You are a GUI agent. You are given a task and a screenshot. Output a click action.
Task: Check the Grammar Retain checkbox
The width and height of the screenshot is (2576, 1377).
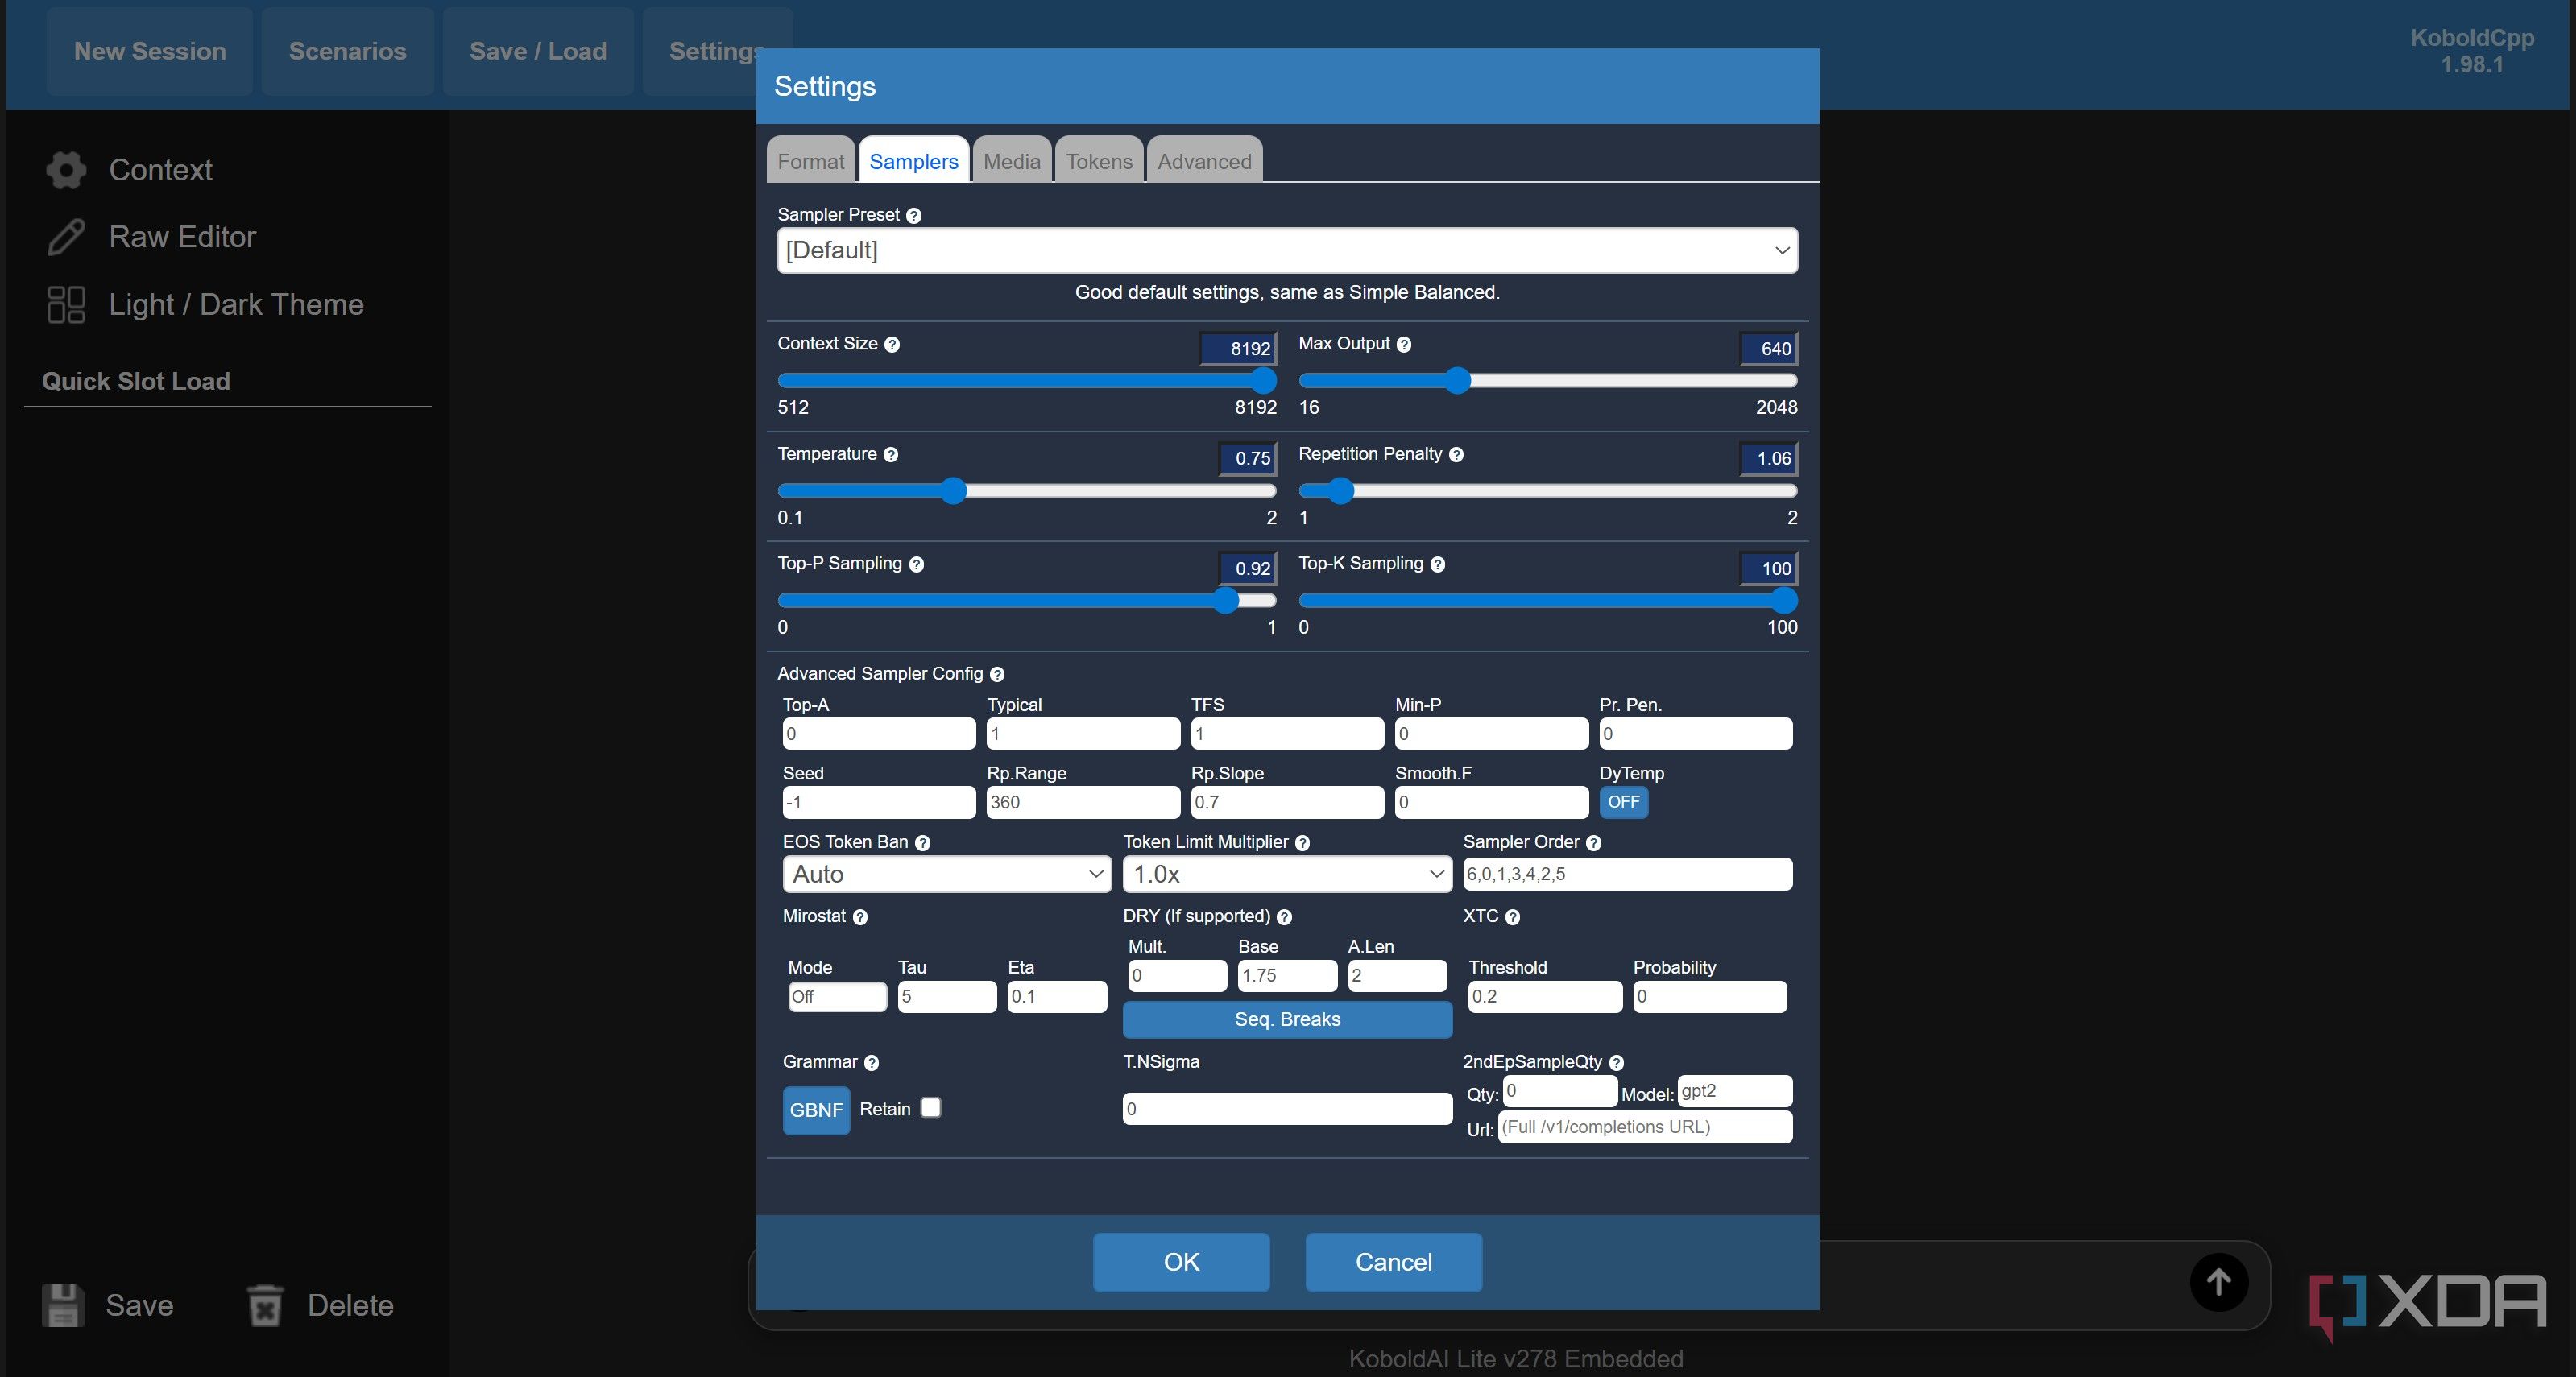[x=931, y=1108]
